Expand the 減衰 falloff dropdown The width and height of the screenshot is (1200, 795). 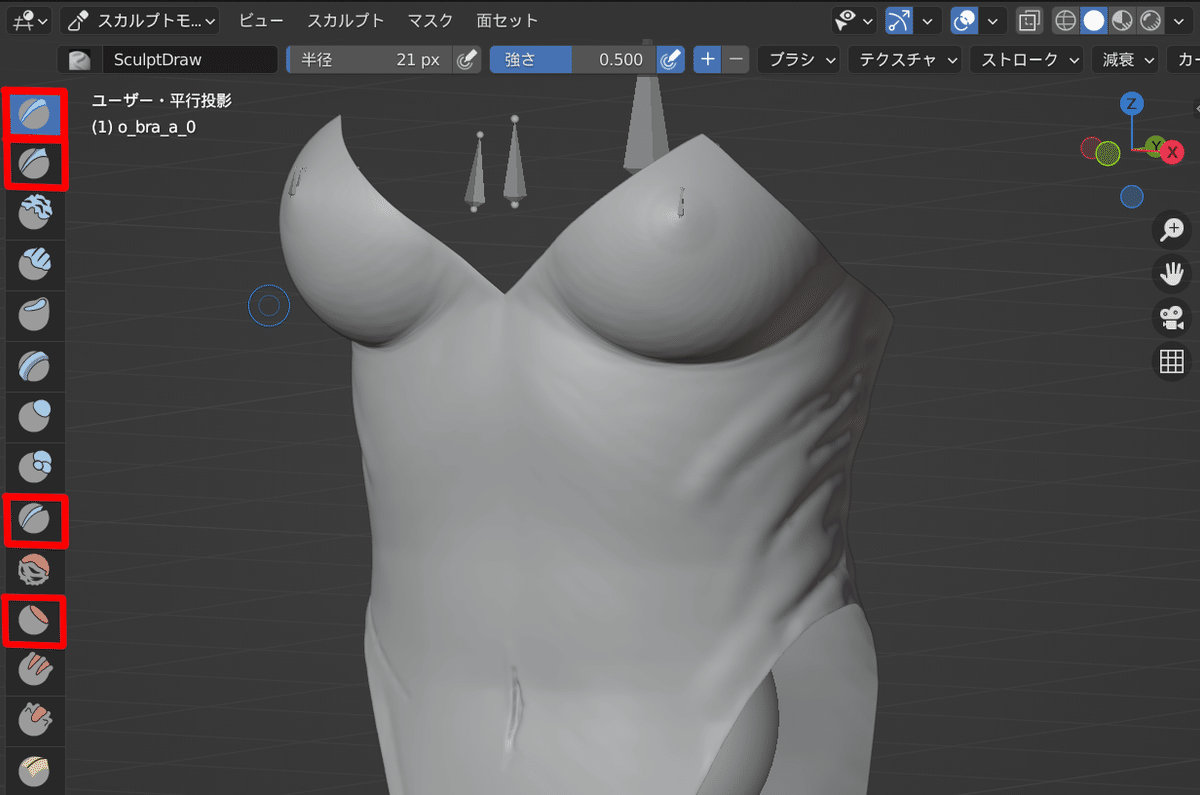1124,60
